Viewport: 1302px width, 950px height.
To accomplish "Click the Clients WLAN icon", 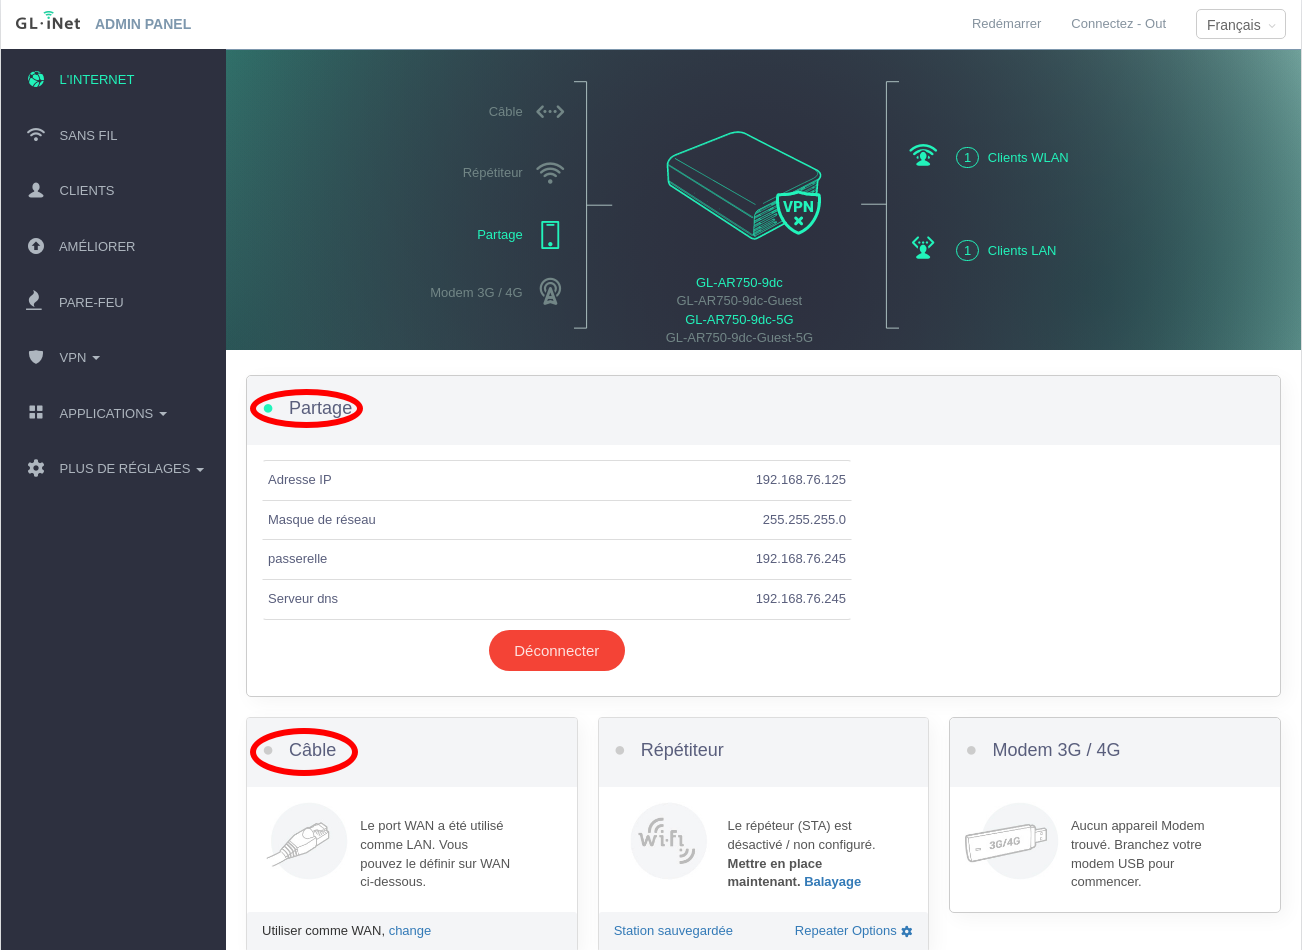I will 923,157.
